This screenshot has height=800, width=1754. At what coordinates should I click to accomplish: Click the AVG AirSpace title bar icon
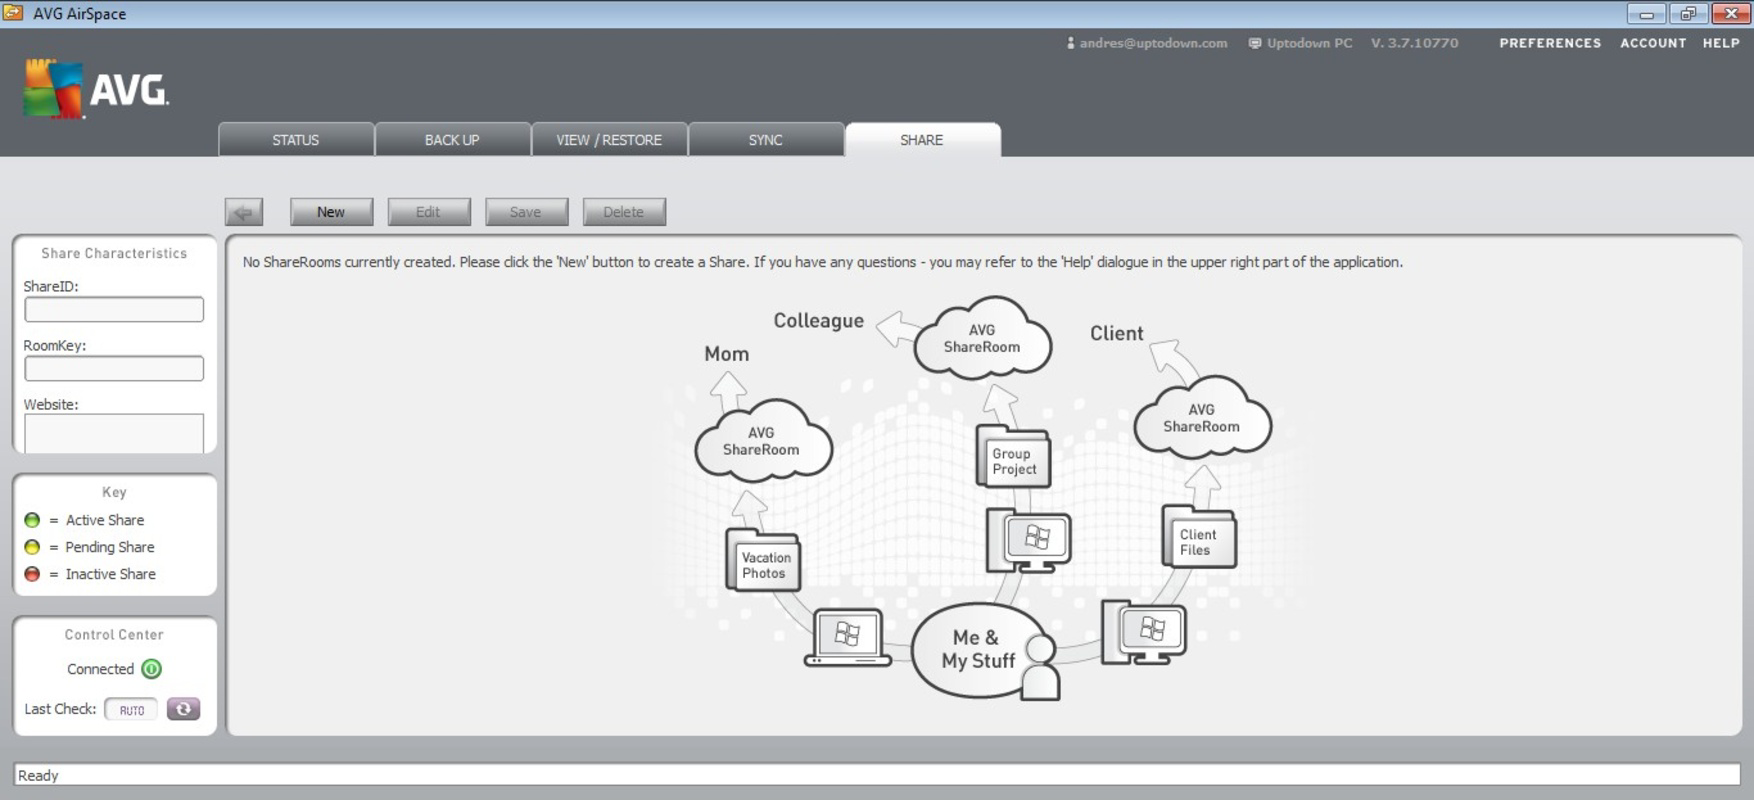pos(13,13)
